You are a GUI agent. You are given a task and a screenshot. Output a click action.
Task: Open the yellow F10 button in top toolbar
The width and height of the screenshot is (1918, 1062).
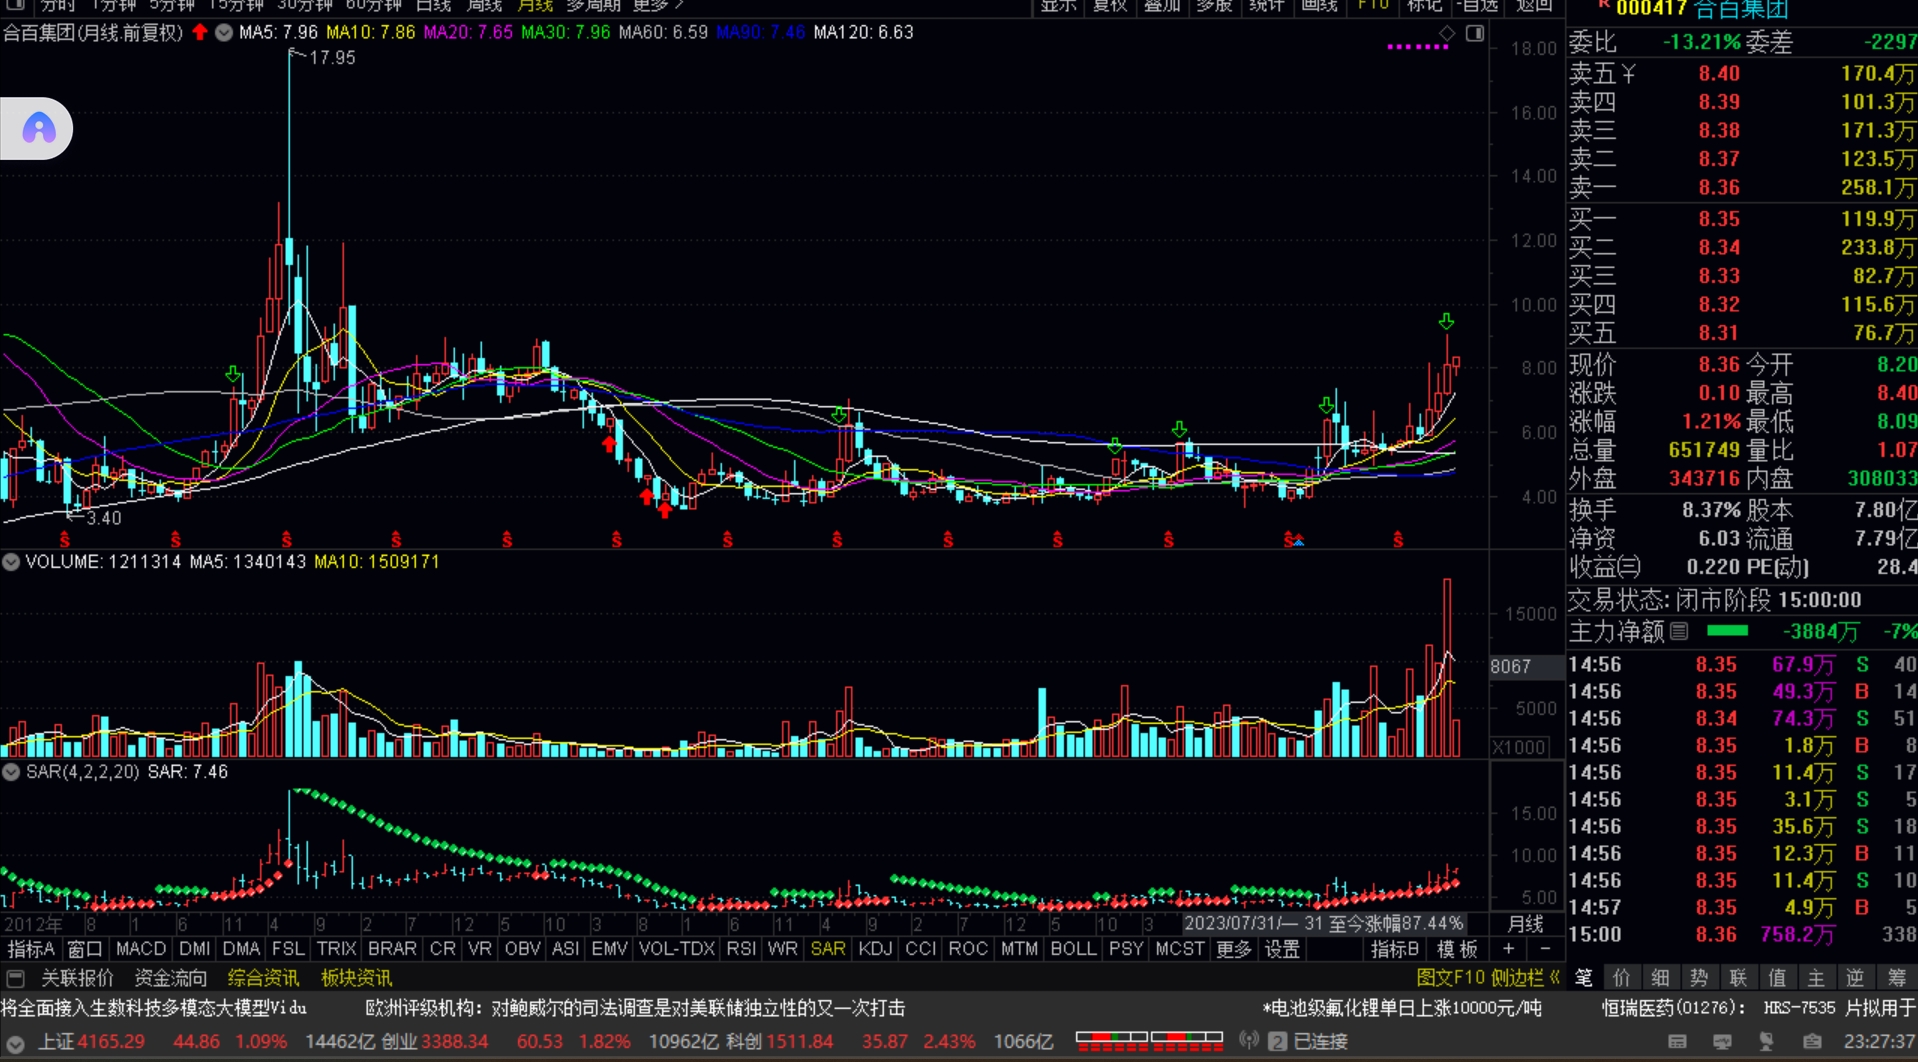tap(1374, 6)
